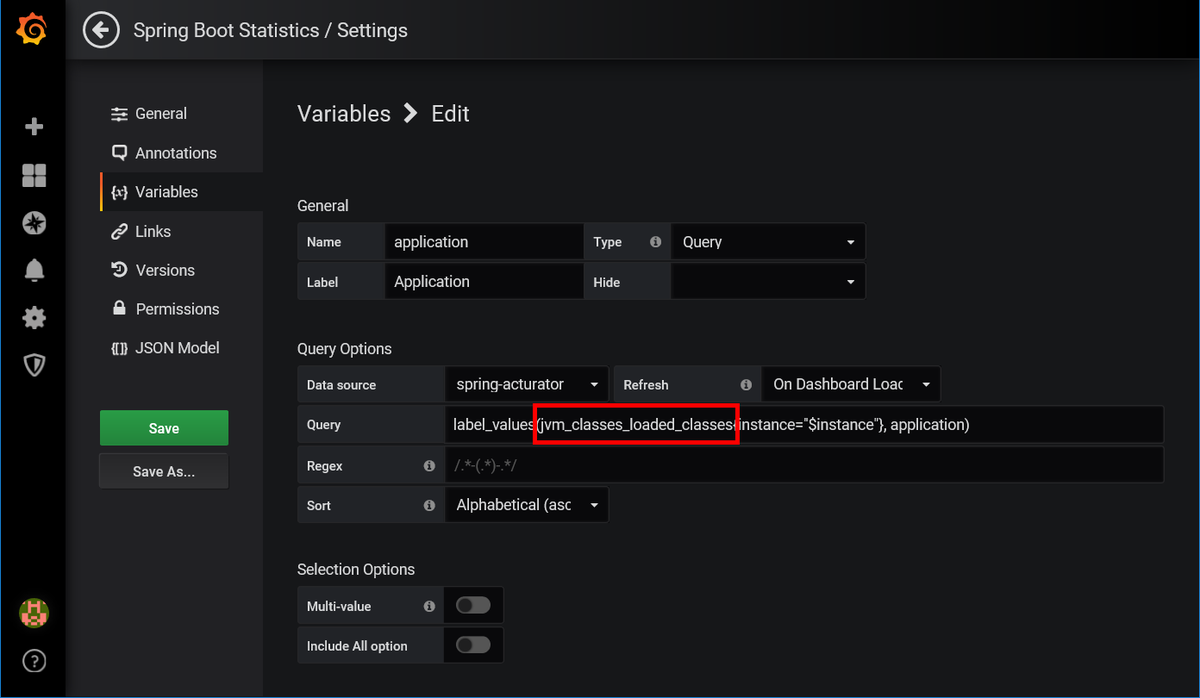Click the green Save button
The height and width of the screenshot is (698, 1200).
(x=164, y=428)
